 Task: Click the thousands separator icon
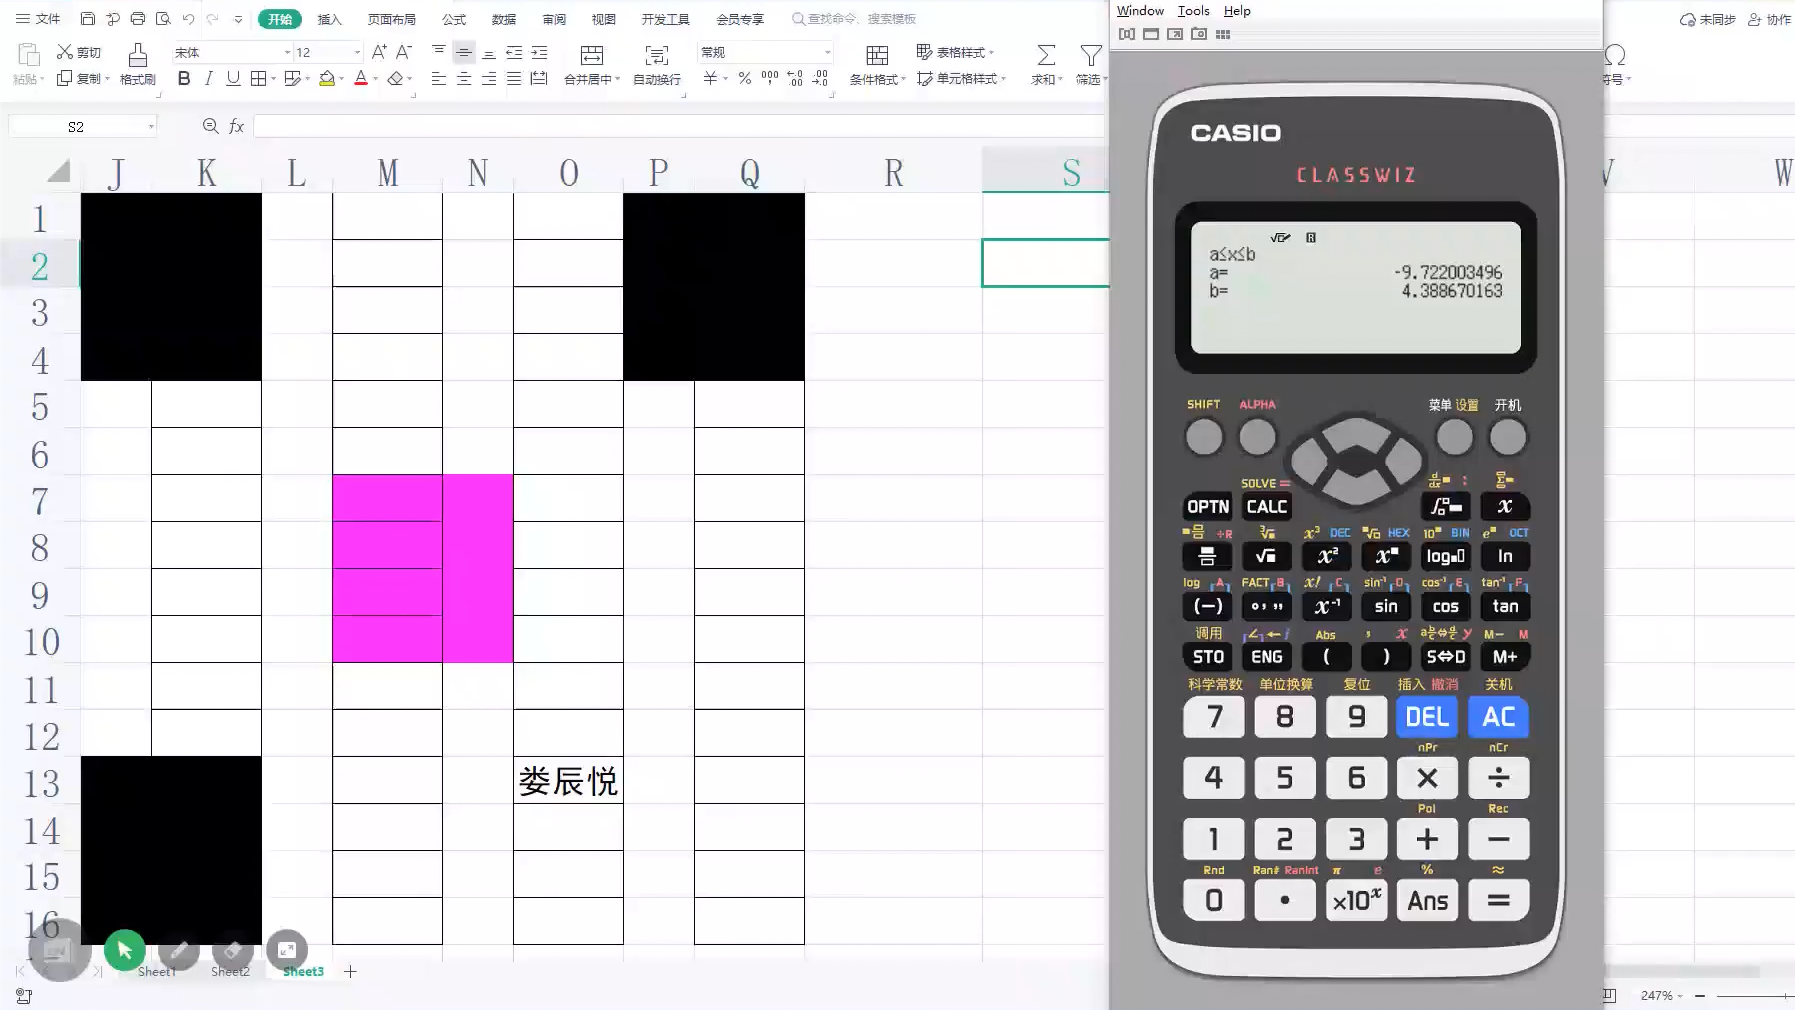(x=770, y=78)
